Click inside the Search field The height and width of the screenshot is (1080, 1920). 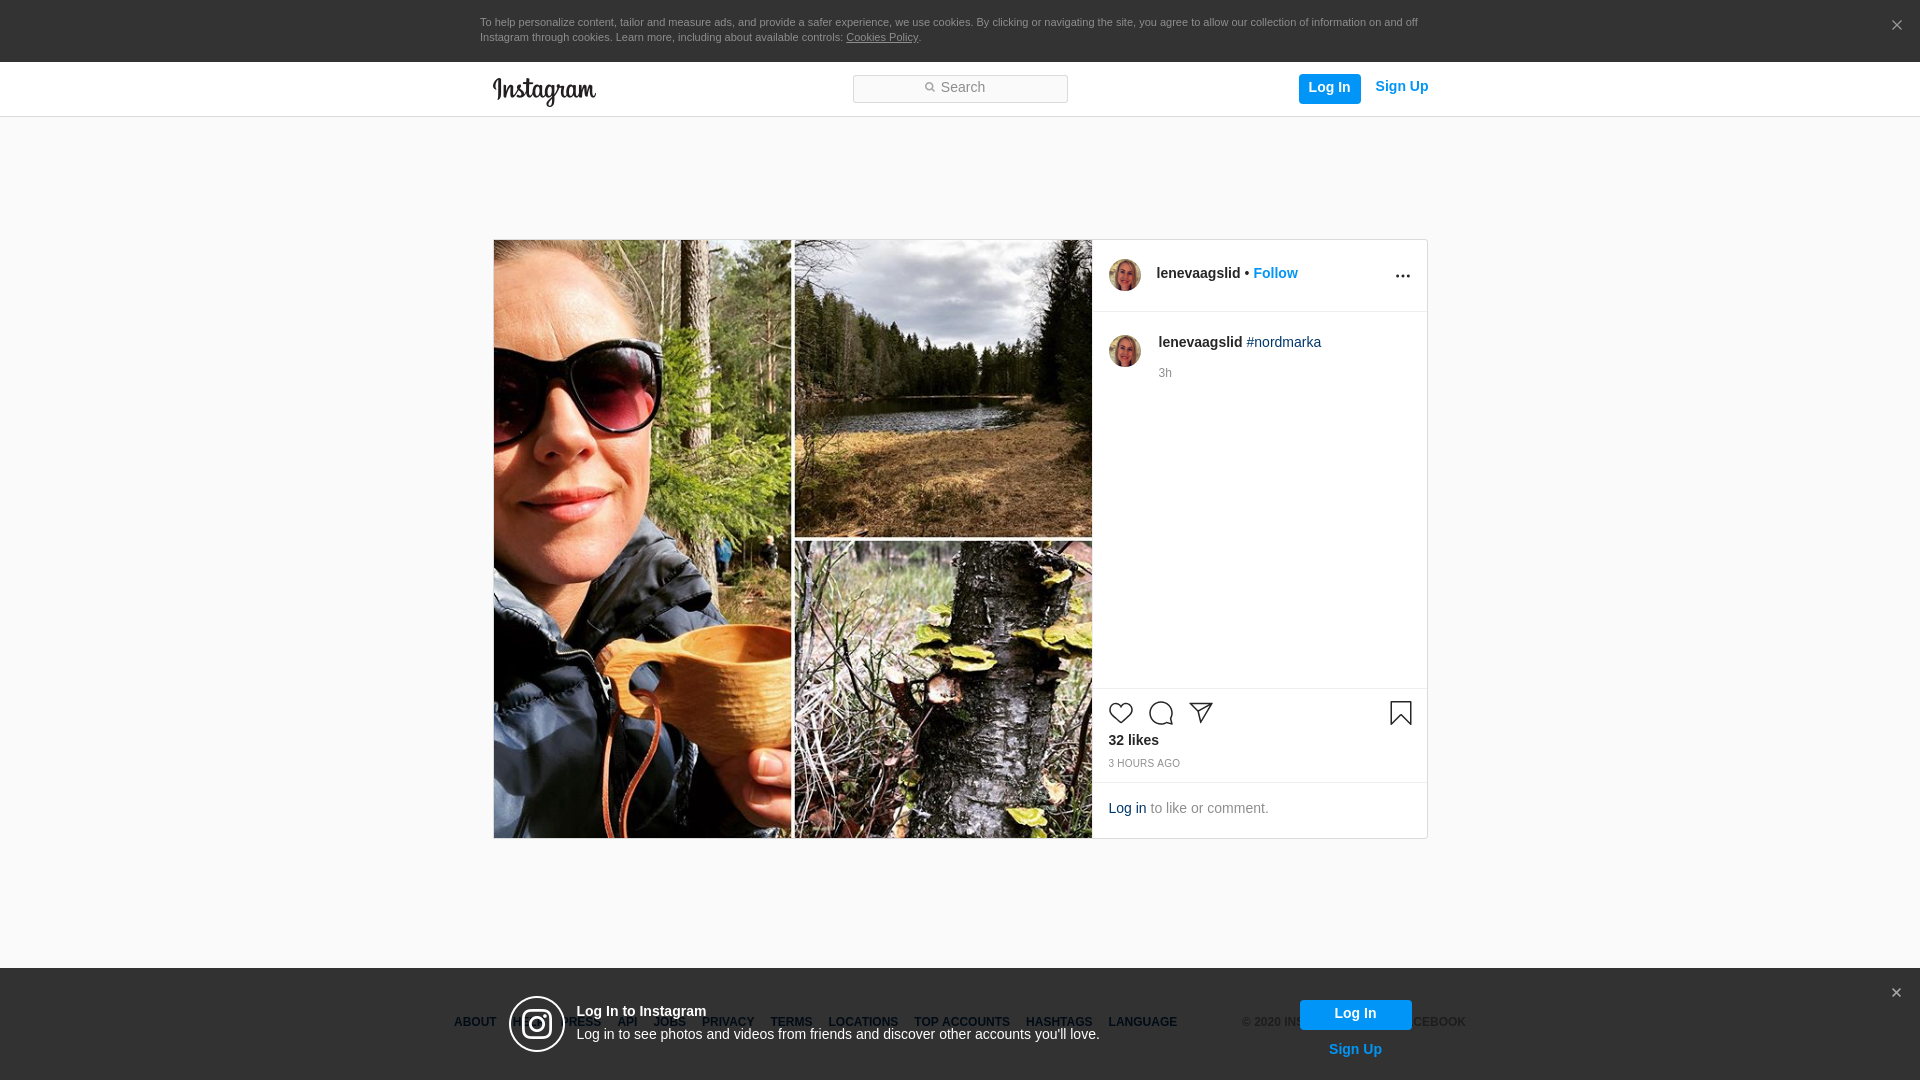pos(960,88)
